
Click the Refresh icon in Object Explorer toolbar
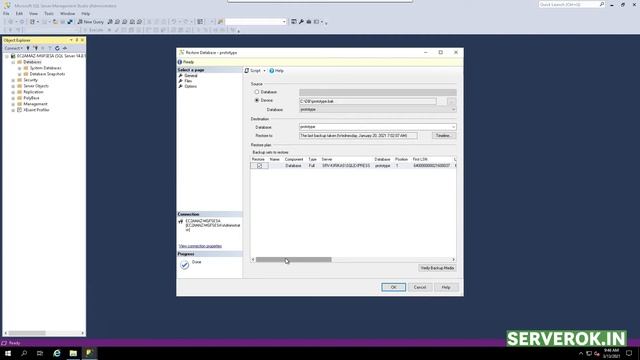57,48
